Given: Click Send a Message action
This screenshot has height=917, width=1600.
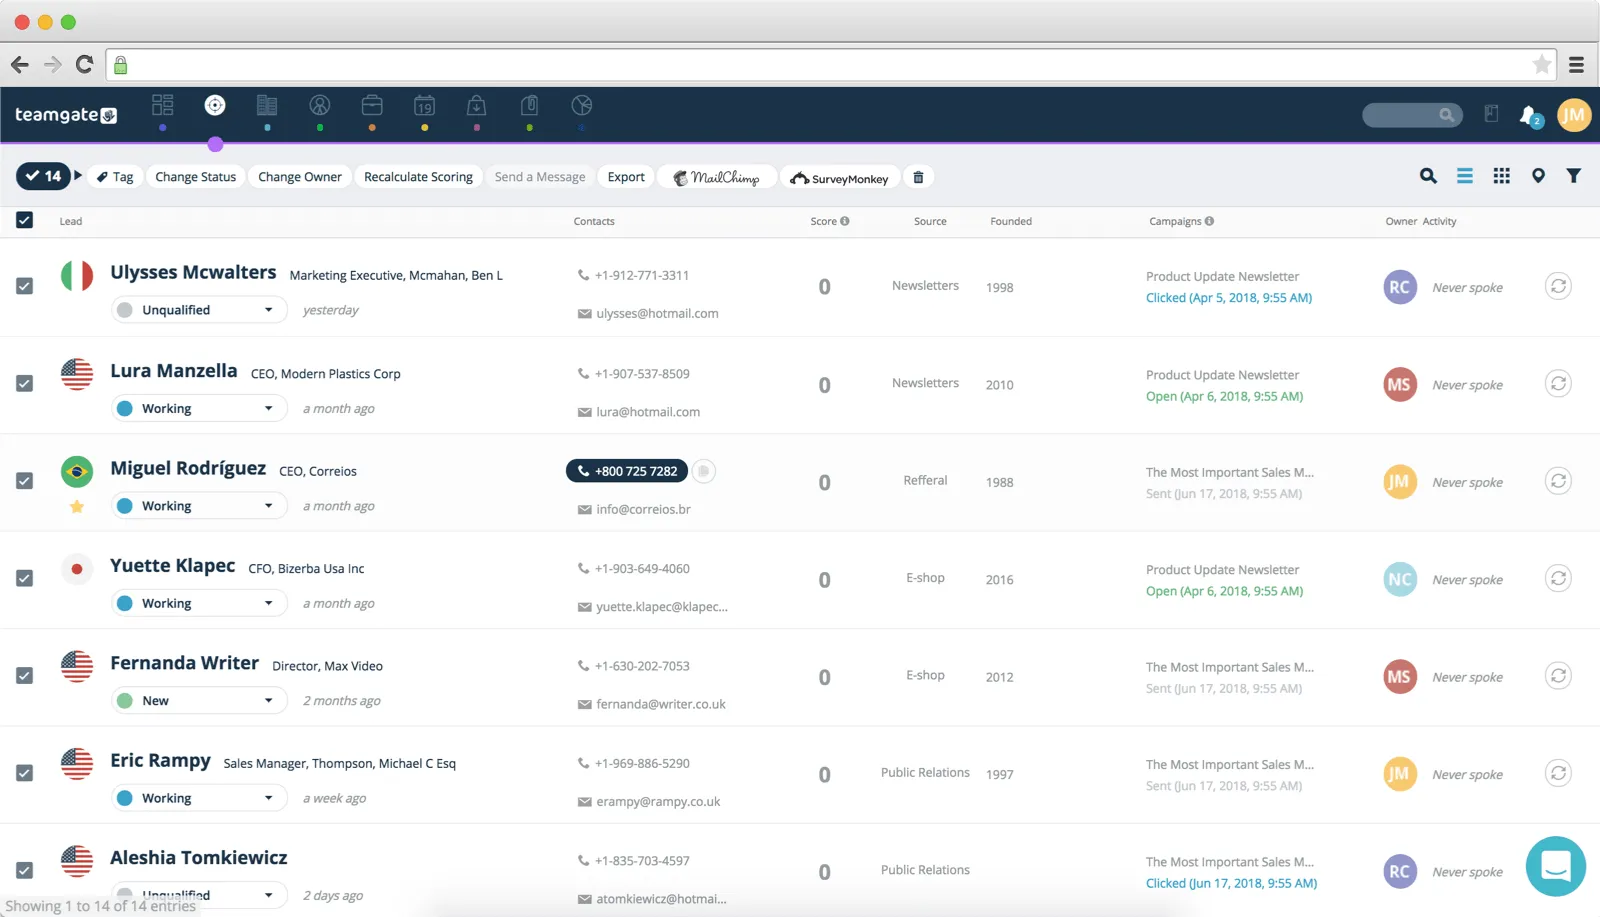Looking at the screenshot, I should point(540,177).
